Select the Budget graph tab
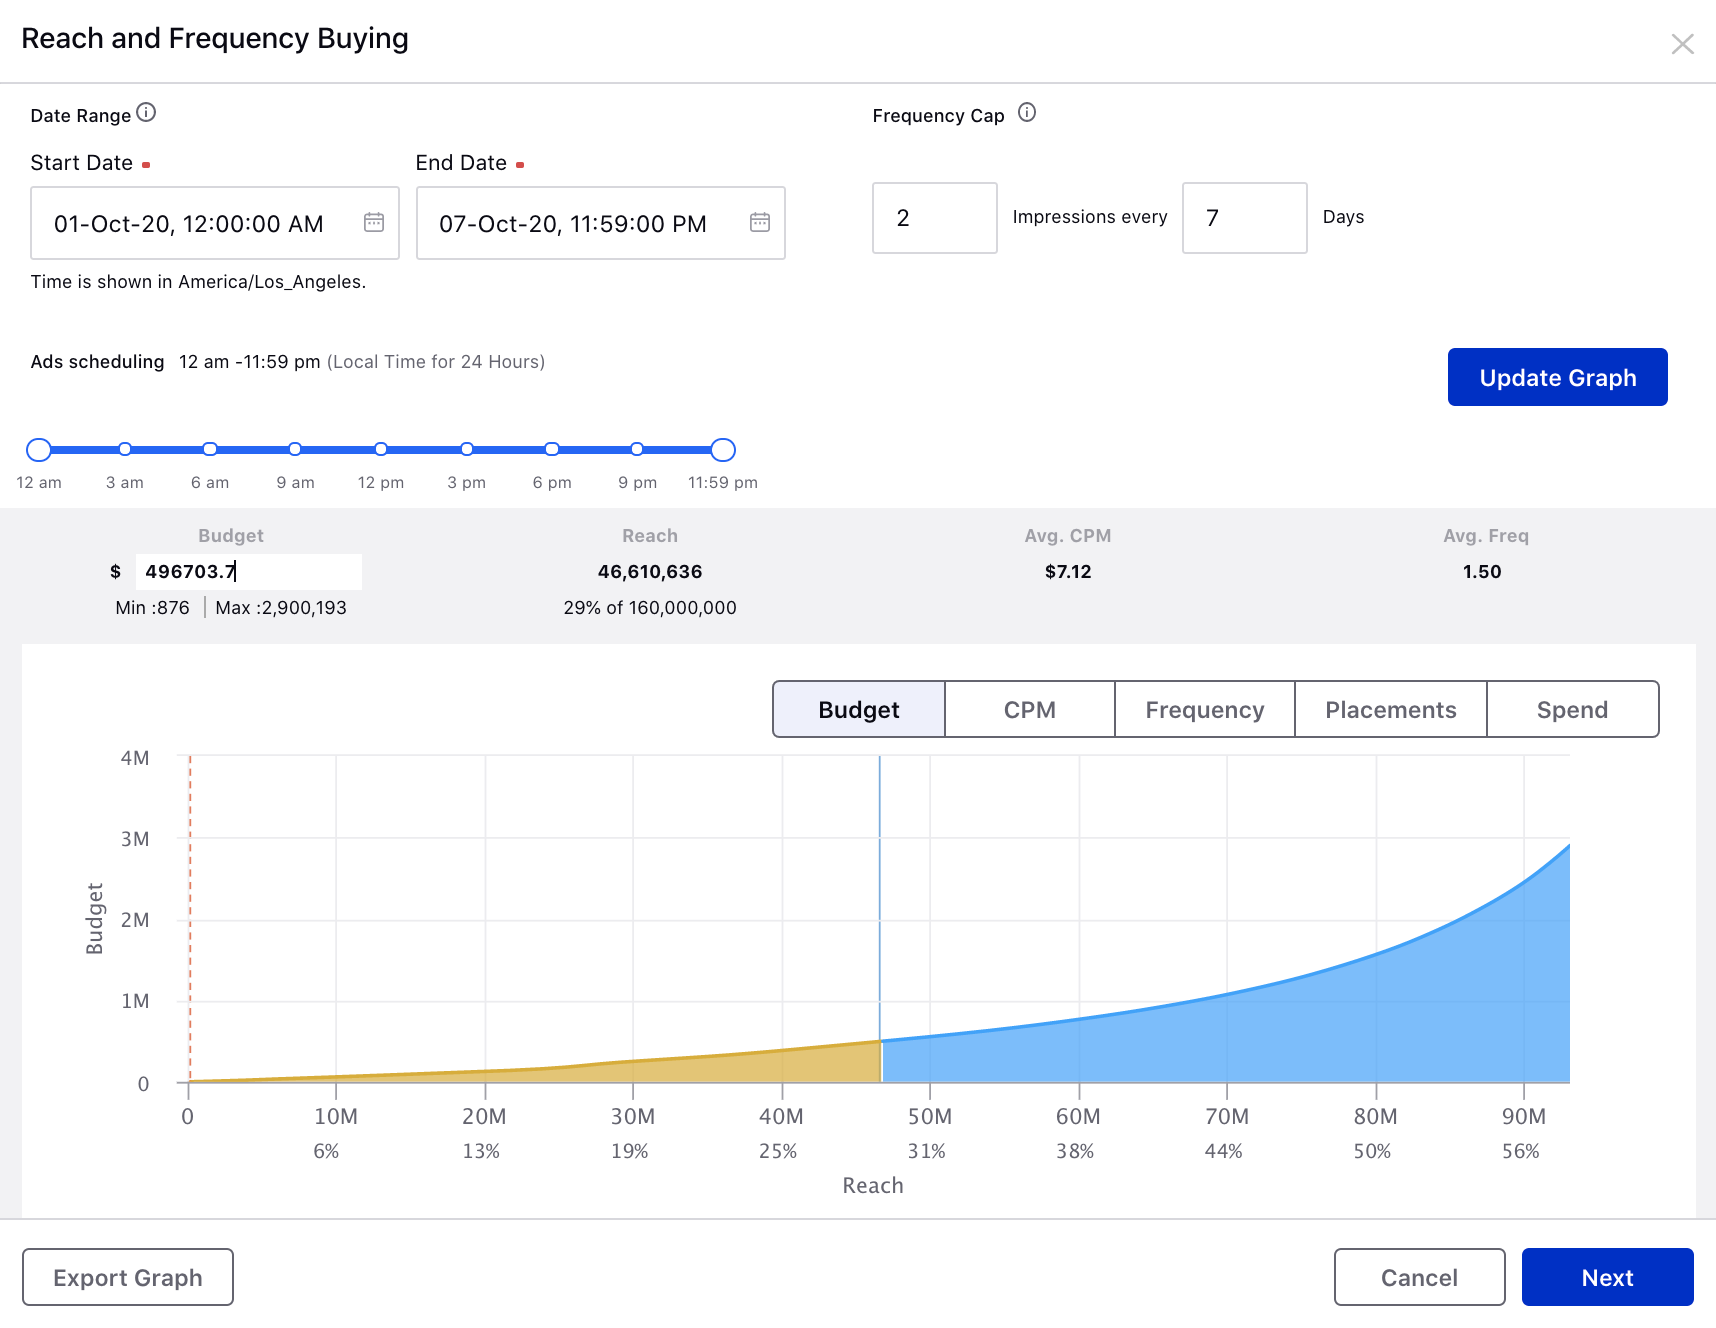The image size is (1716, 1328). (x=859, y=710)
